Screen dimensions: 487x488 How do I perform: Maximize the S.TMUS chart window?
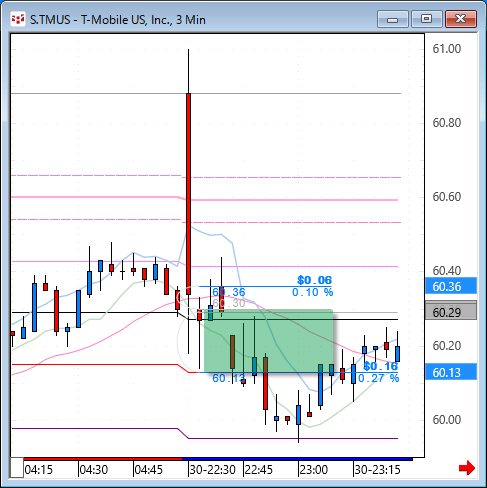426,19
